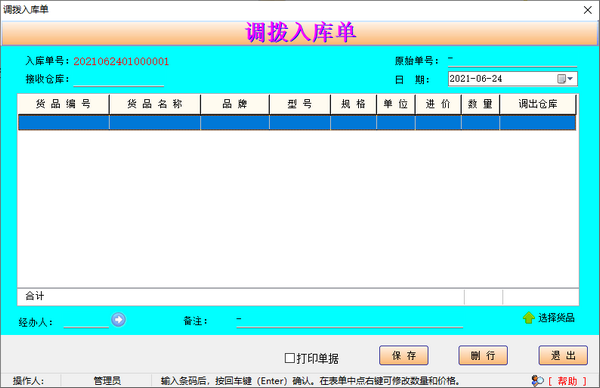Click the 规格 column header
The image size is (600, 388).
[354, 104]
